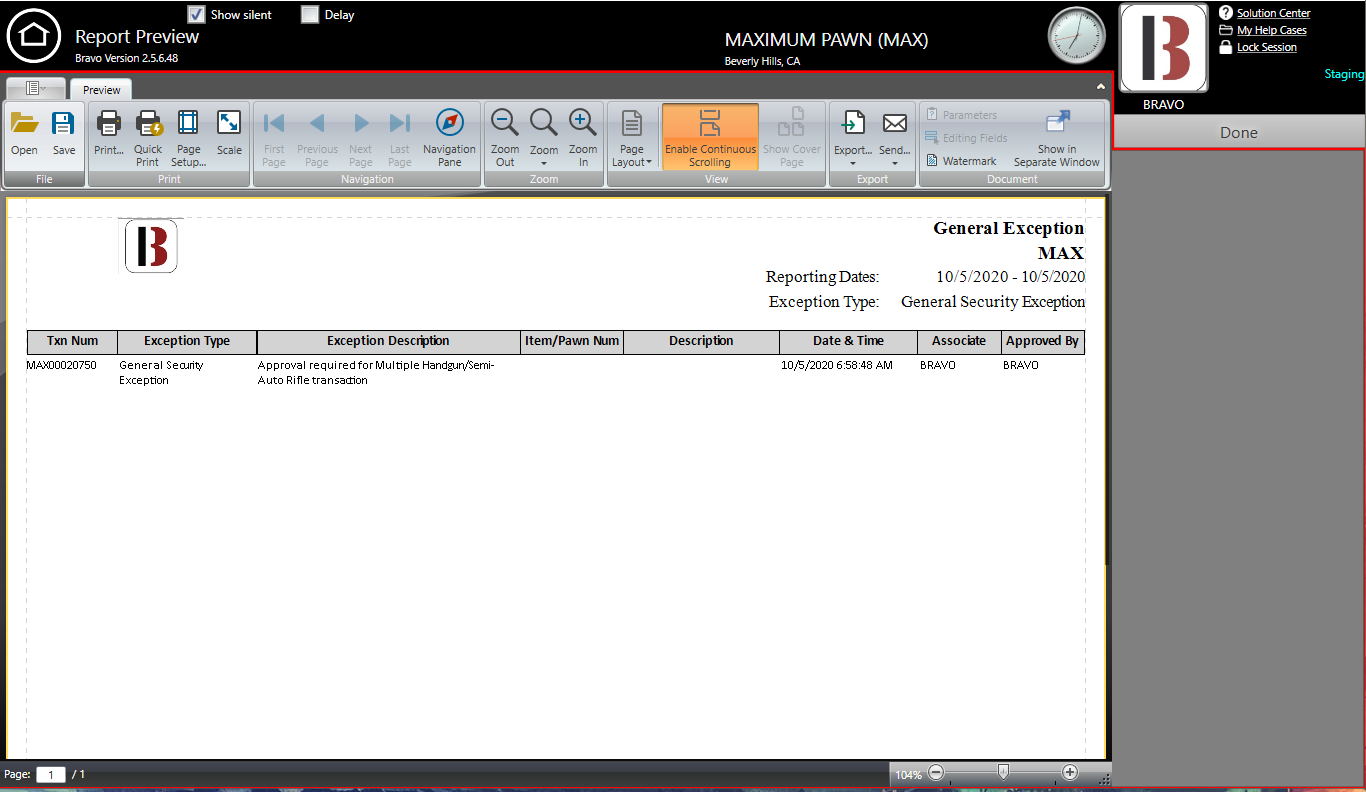Open My Help Cases link
The height and width of the screenshot is (792, 1366).
coord(1271,30)
